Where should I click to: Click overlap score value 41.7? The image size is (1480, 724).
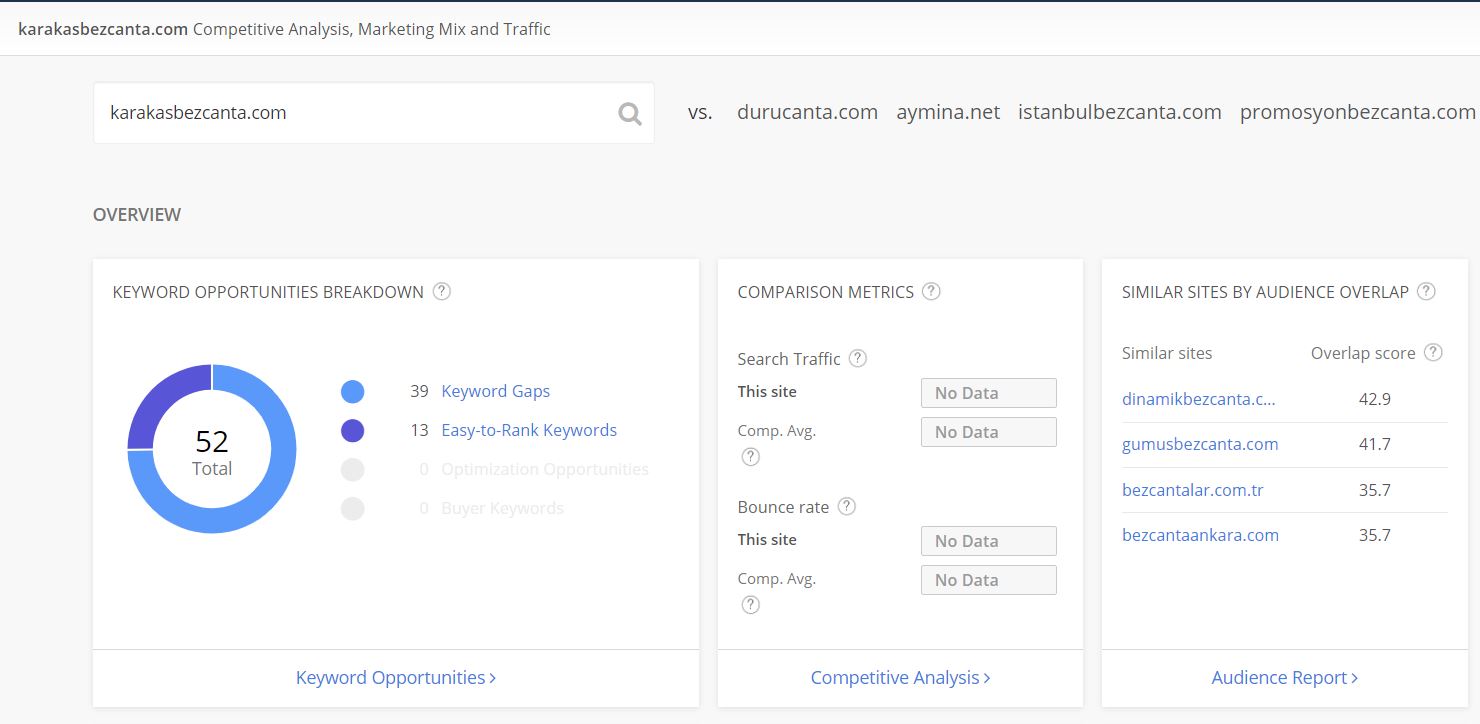coord(1375,444)
